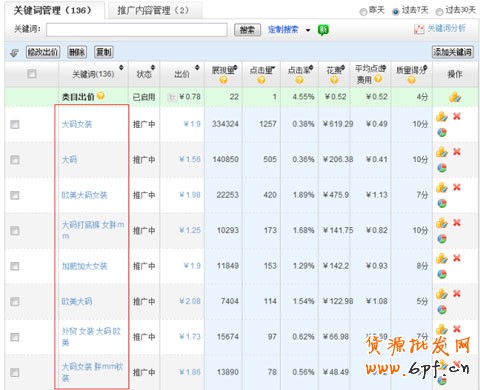
Task: Delete the 大码女装 keyword with red X
Action: point(457,116)
